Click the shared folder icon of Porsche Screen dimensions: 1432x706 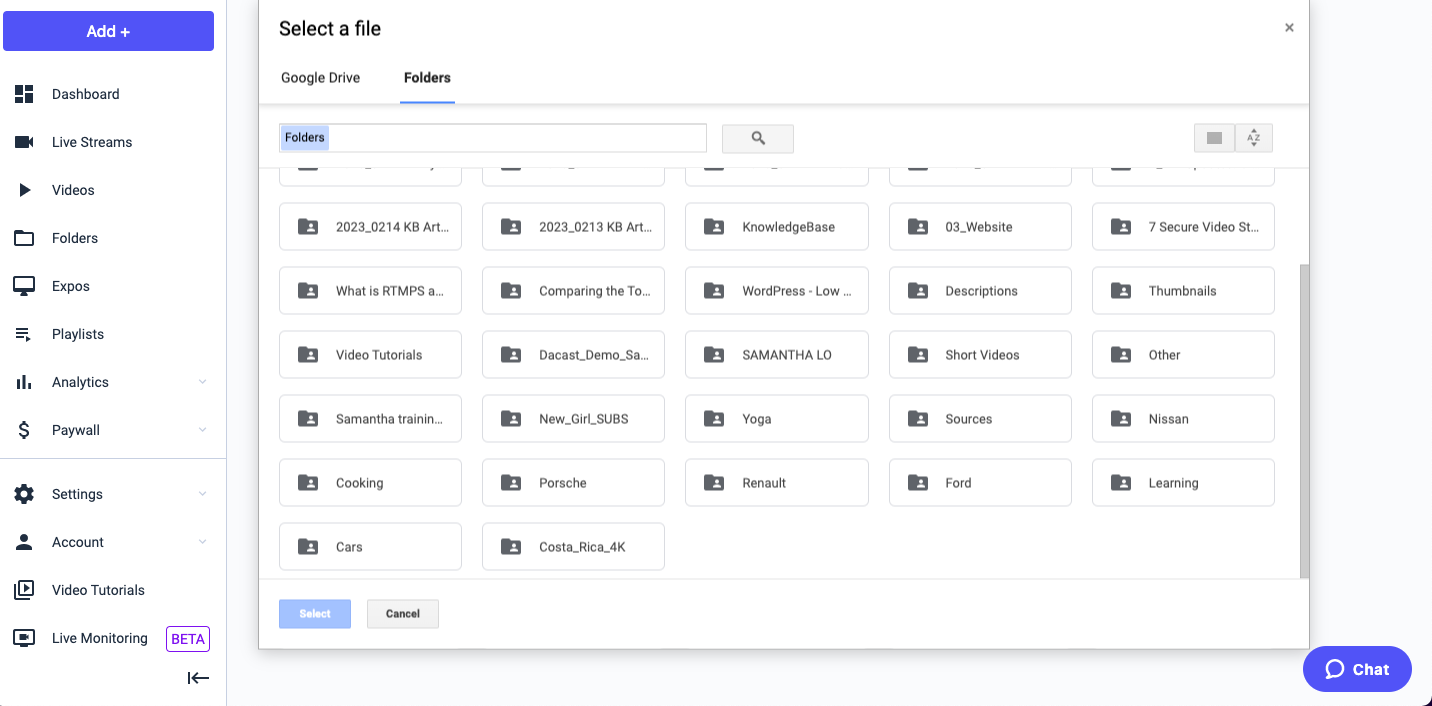coord(511,483)
